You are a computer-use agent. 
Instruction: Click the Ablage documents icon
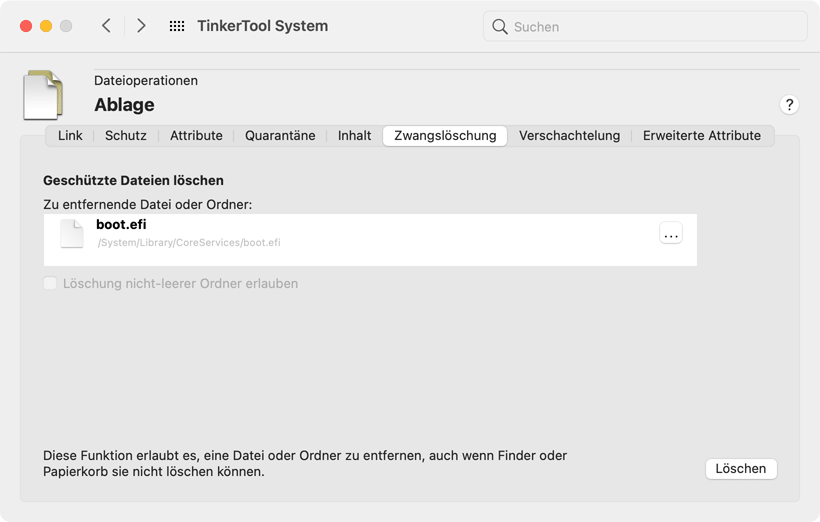[43, 95]
